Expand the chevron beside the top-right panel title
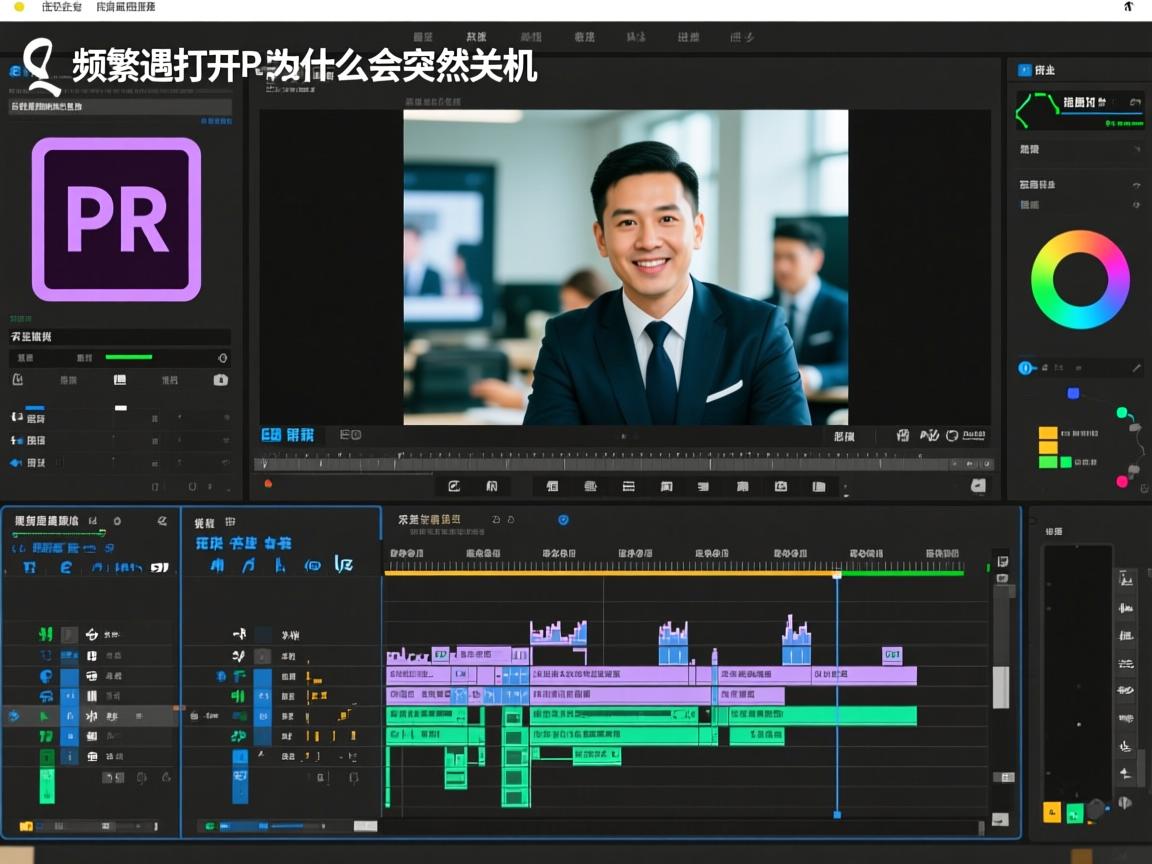This screenshot has width=1152, height=864. 1137,103
